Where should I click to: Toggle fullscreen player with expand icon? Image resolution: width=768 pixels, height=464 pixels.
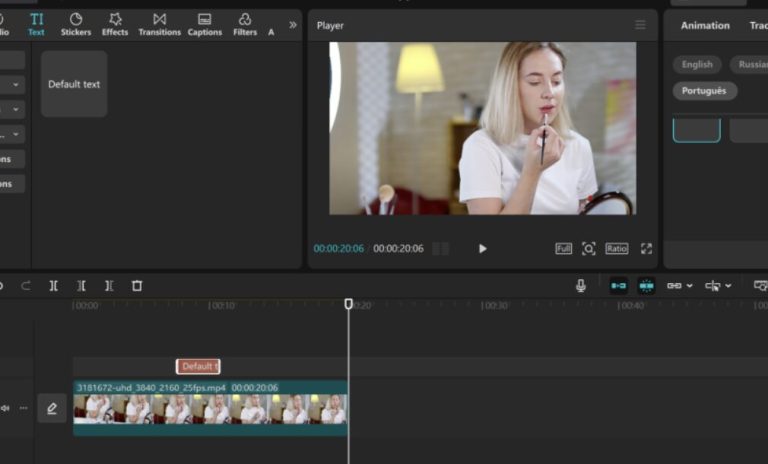[646, 249]
